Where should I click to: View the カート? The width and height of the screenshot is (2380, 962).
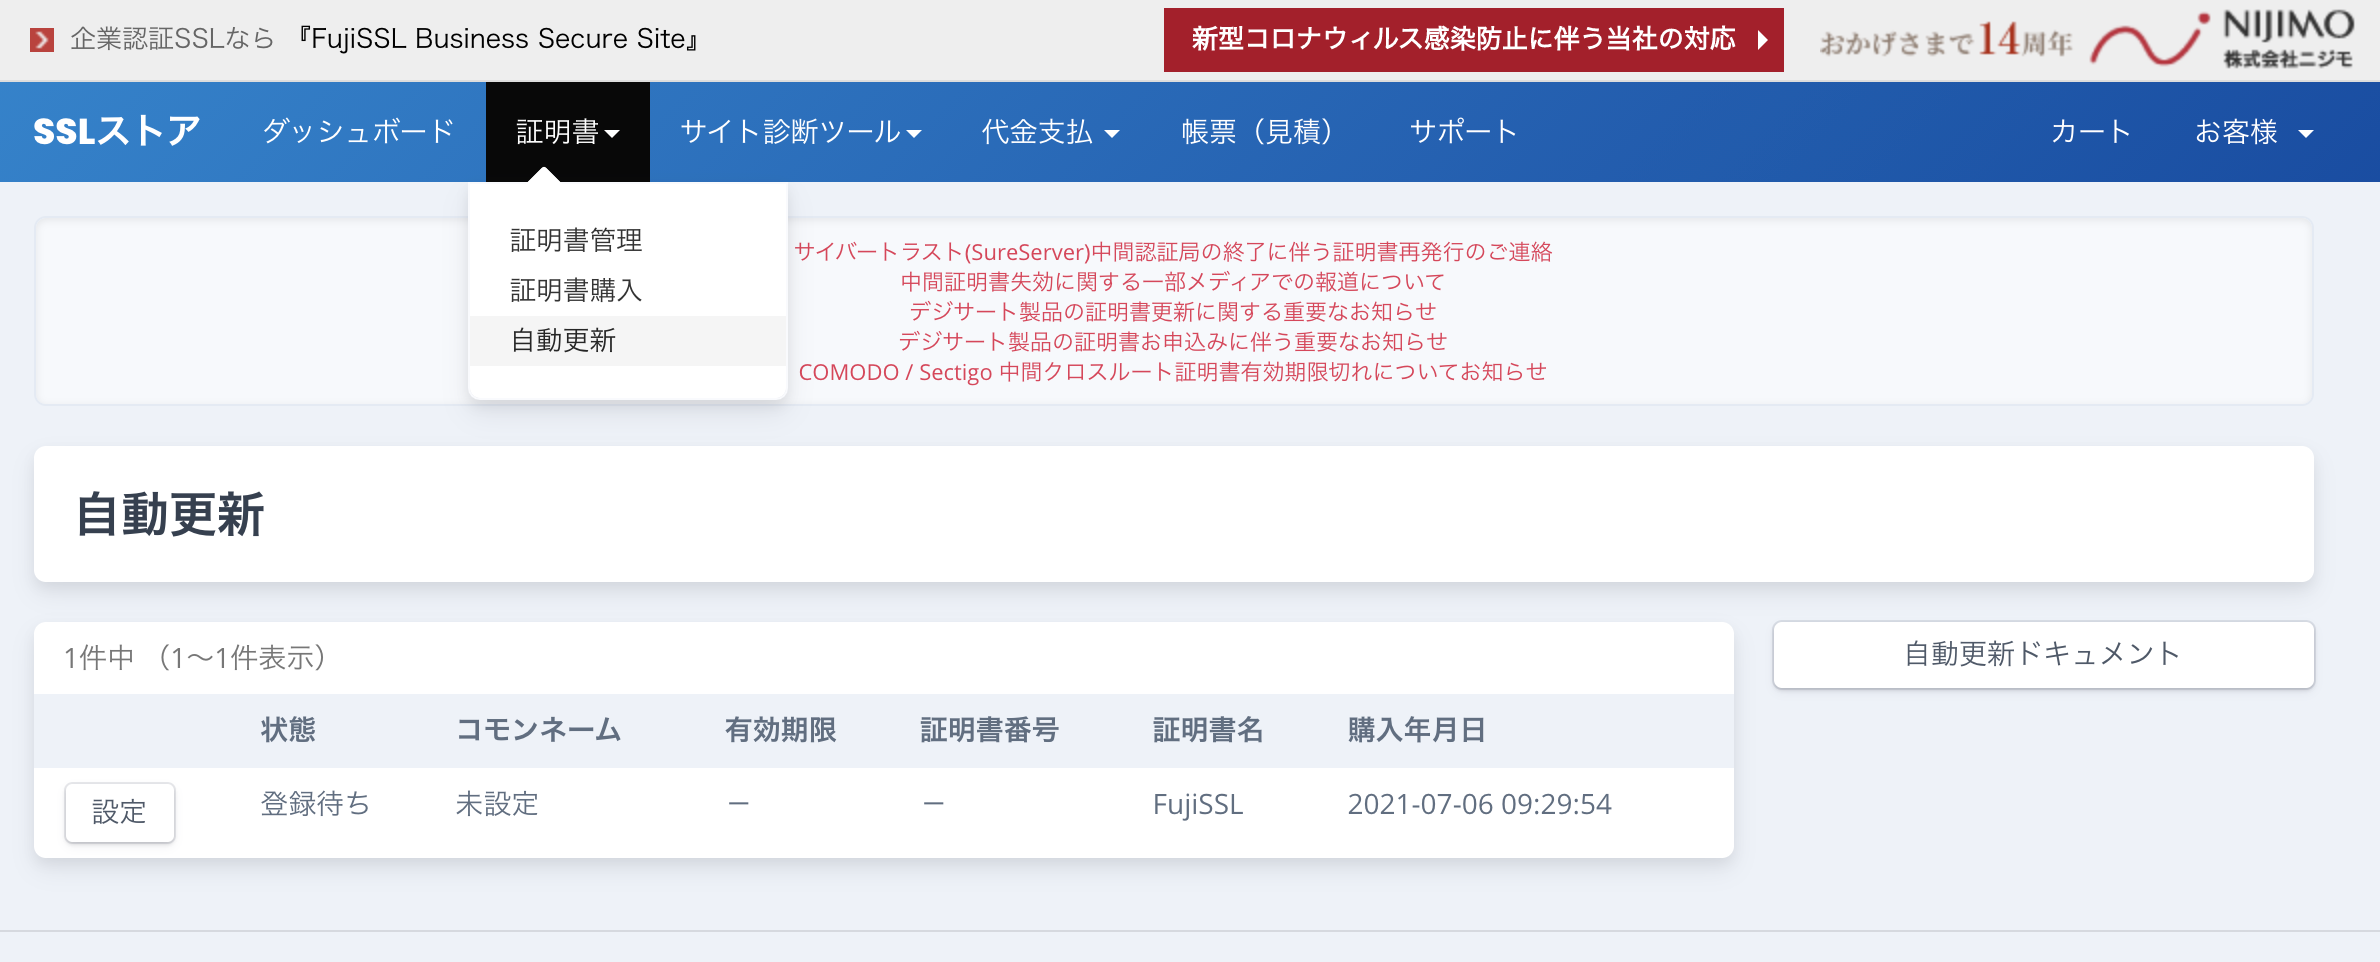2090,132
